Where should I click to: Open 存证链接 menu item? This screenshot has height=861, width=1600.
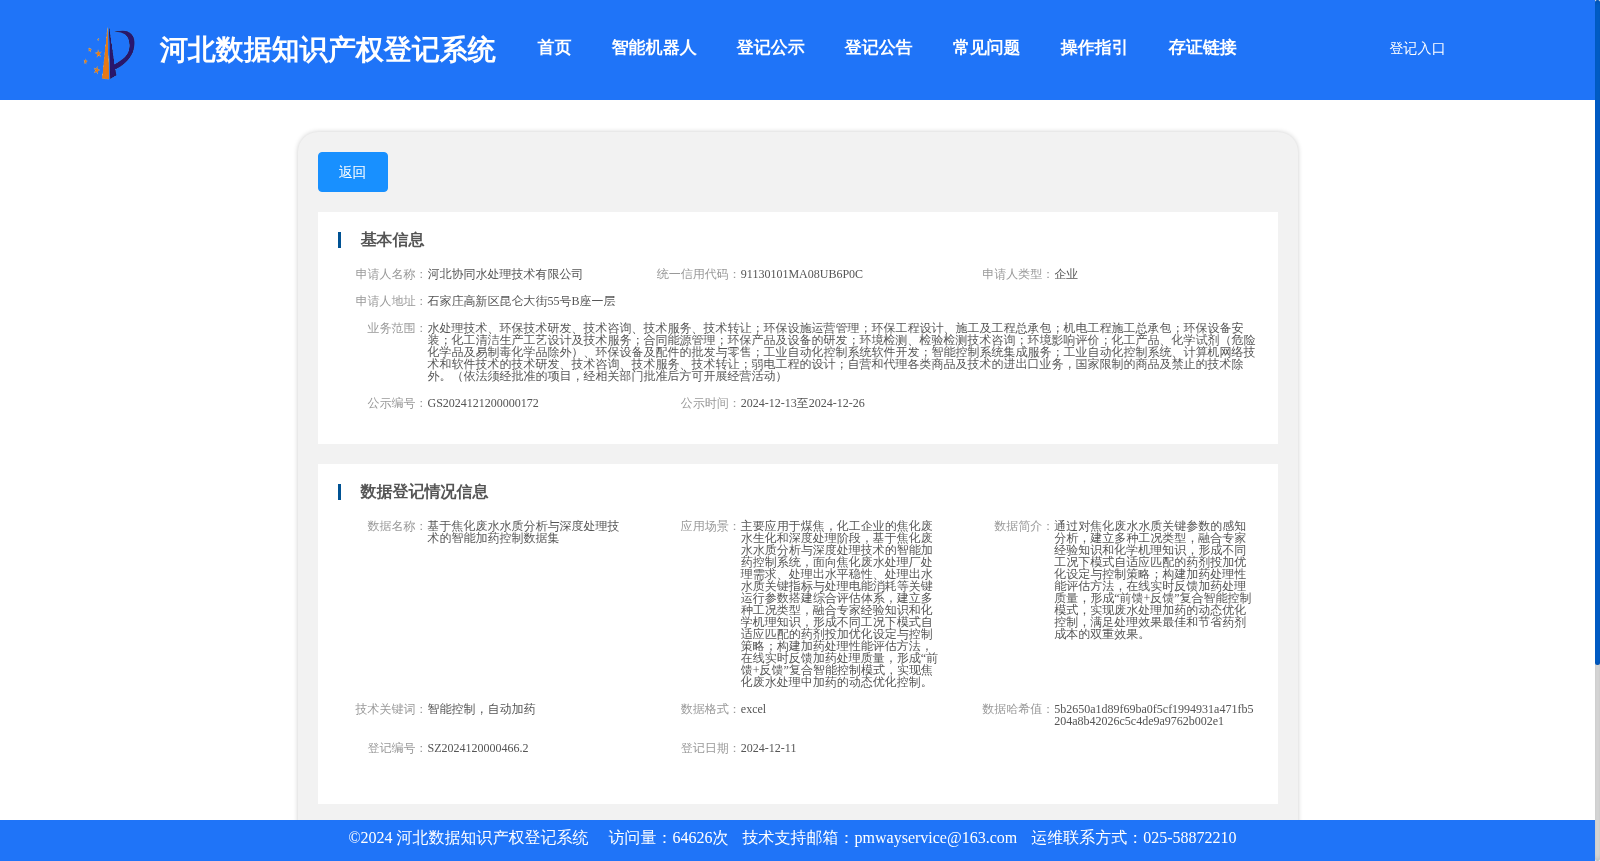(1202, 48)
